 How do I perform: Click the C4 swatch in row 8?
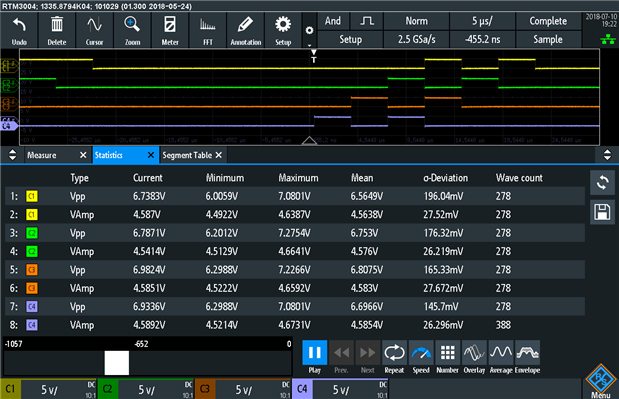(x=32, y=325)
